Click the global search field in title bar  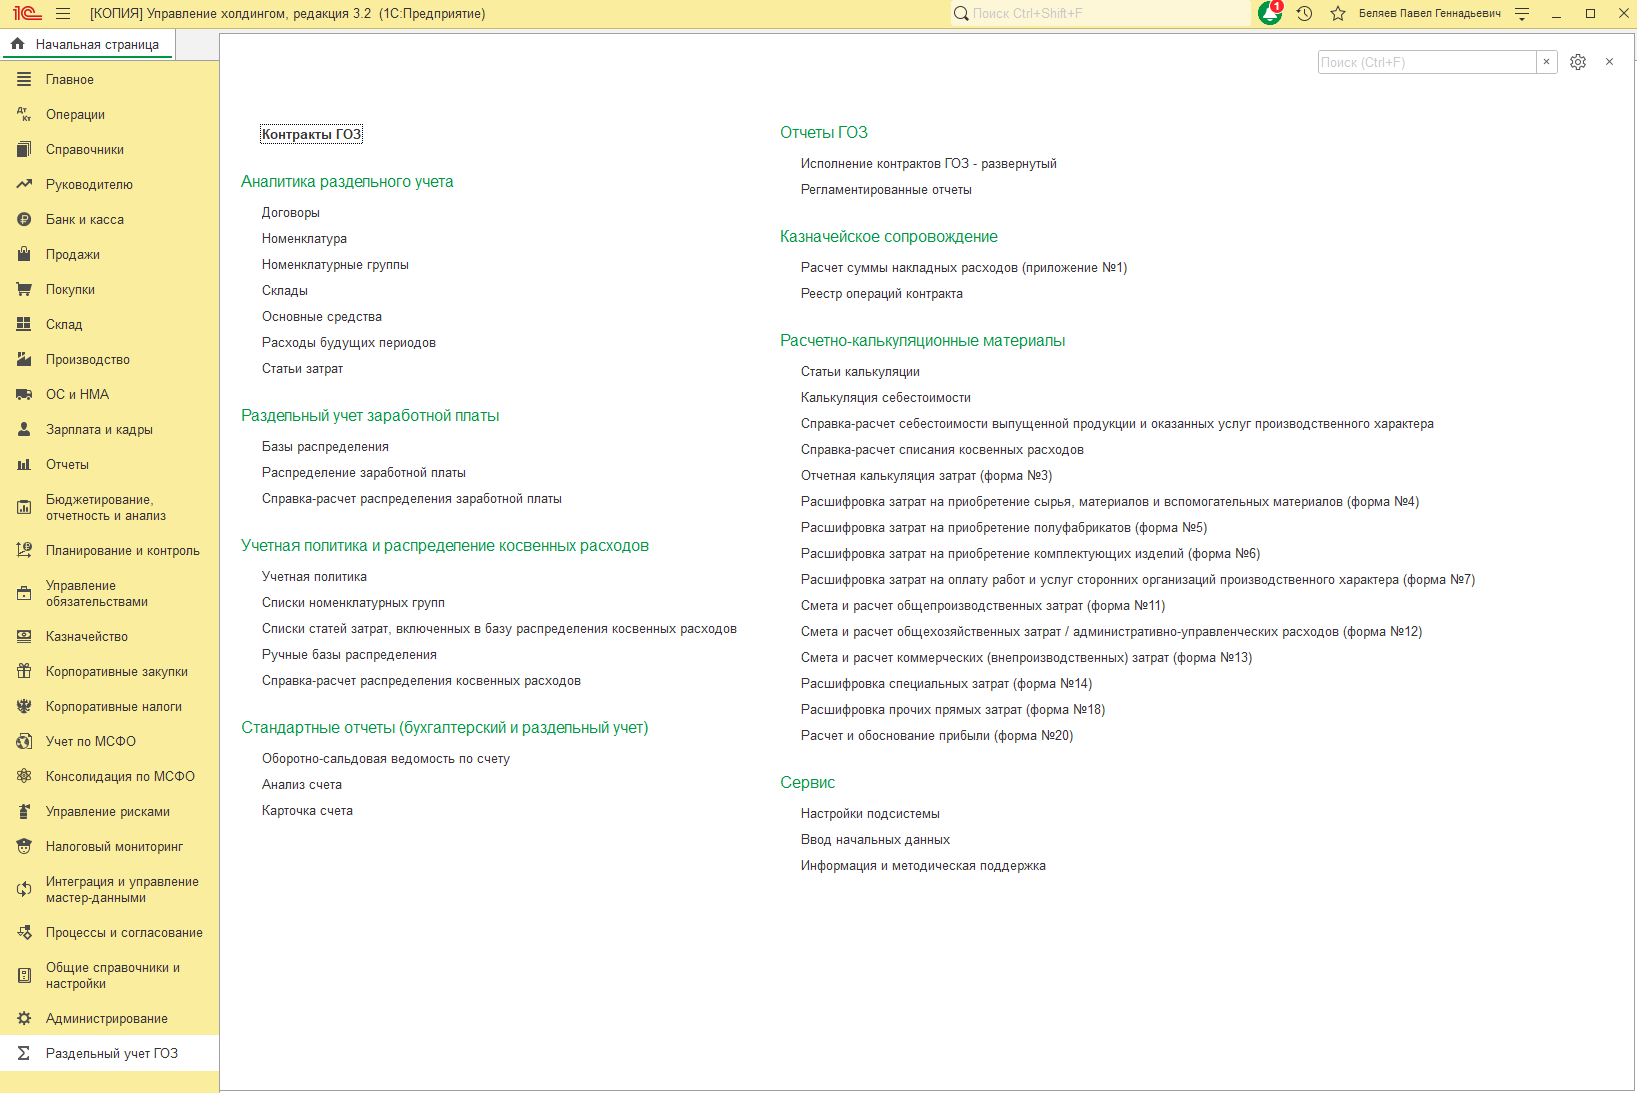pos(1100,14)
